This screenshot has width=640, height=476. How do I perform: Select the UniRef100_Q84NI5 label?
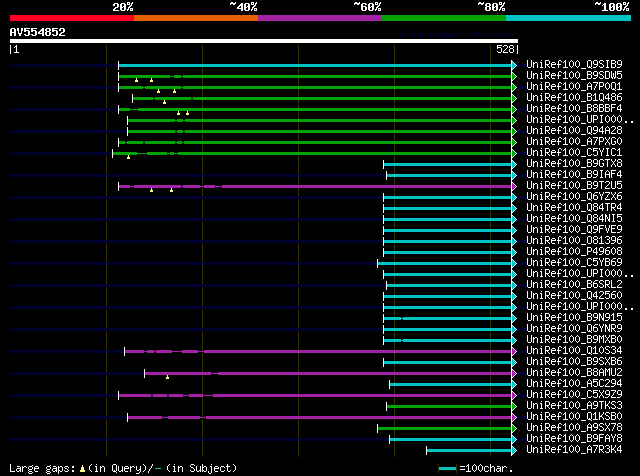click(x=574, y=219)
